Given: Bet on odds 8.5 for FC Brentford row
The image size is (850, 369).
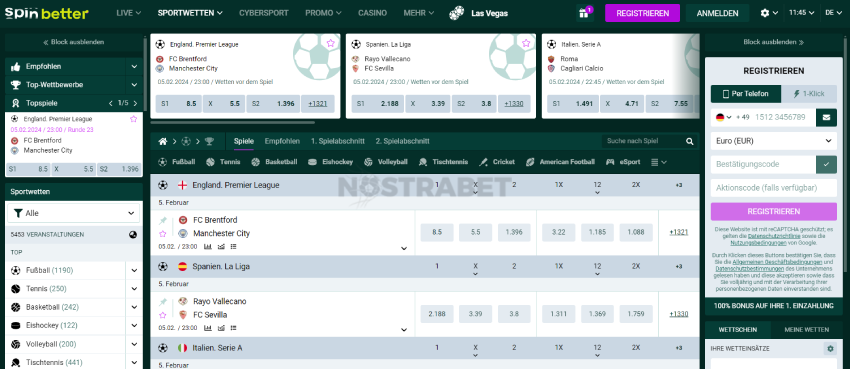Looking at the screenshot, I should pos(437,232).
